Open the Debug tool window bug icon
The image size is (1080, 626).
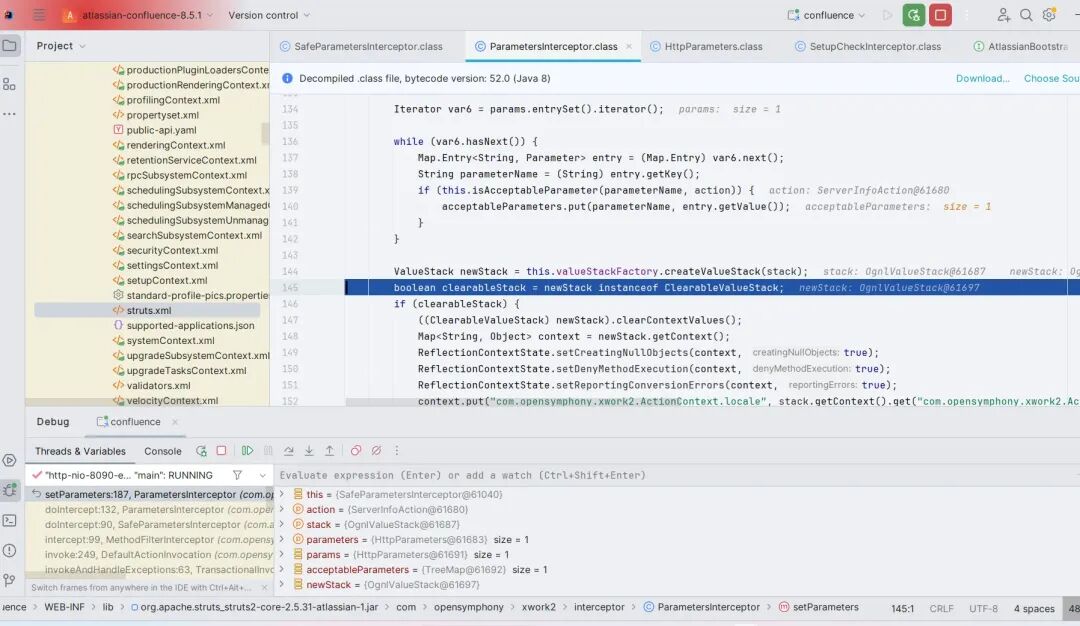10,490
